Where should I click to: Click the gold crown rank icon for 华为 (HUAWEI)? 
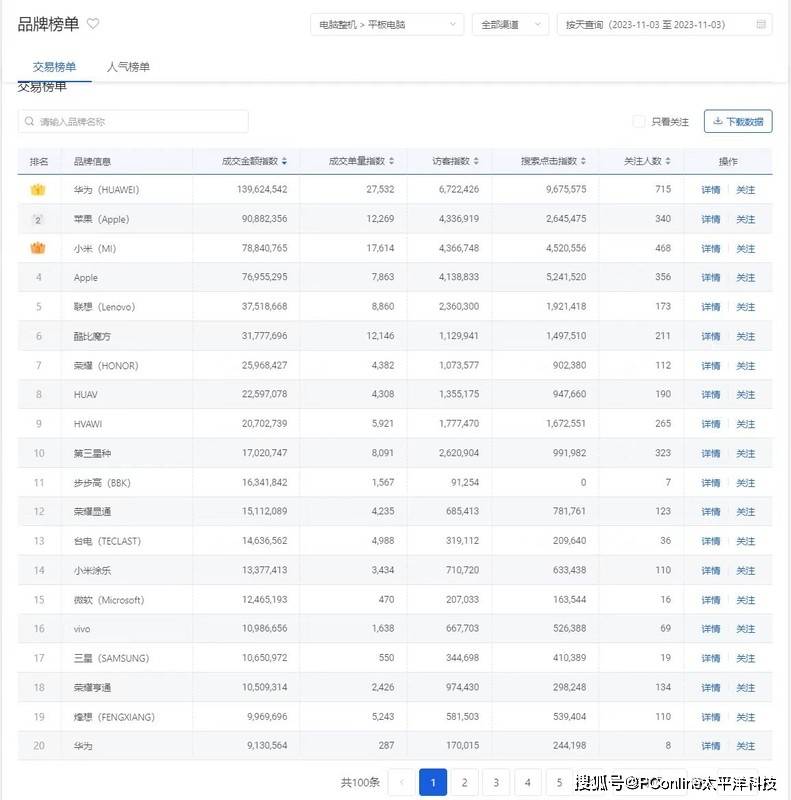tap(38, 190)
